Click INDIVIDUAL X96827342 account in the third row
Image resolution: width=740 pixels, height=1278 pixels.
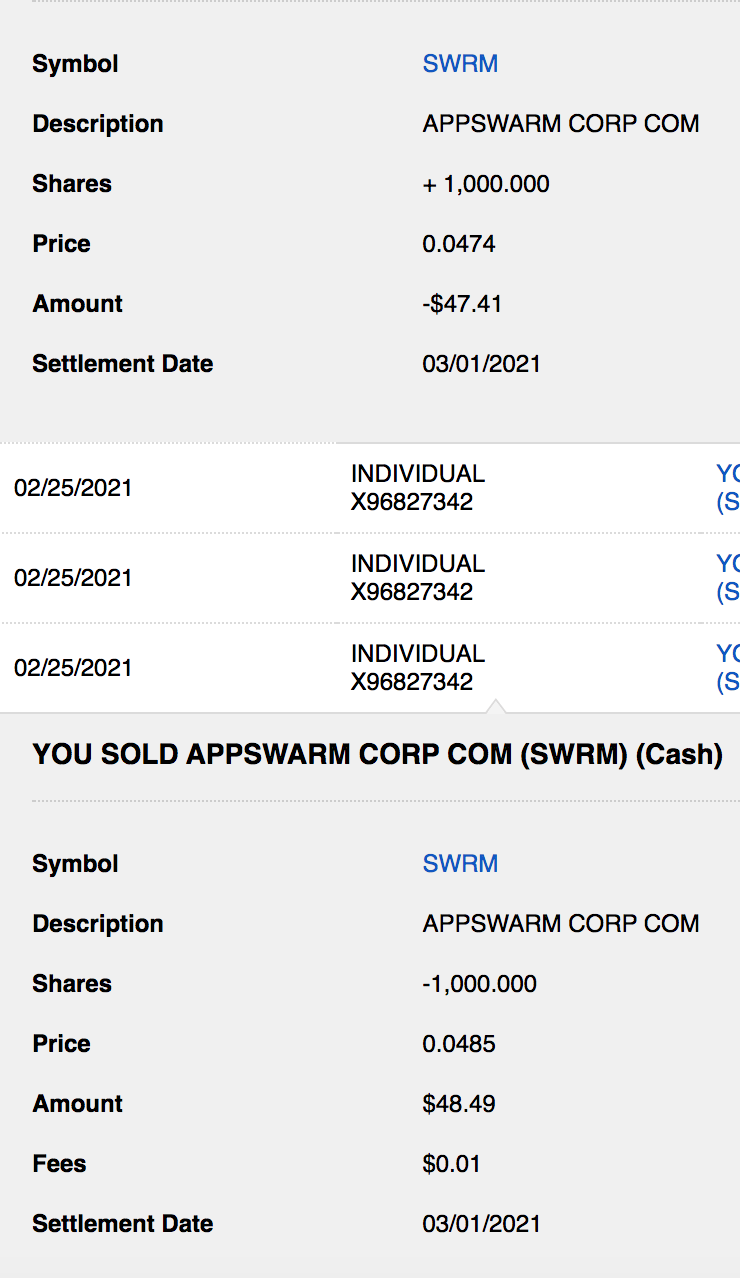click(x=417, y=668)
